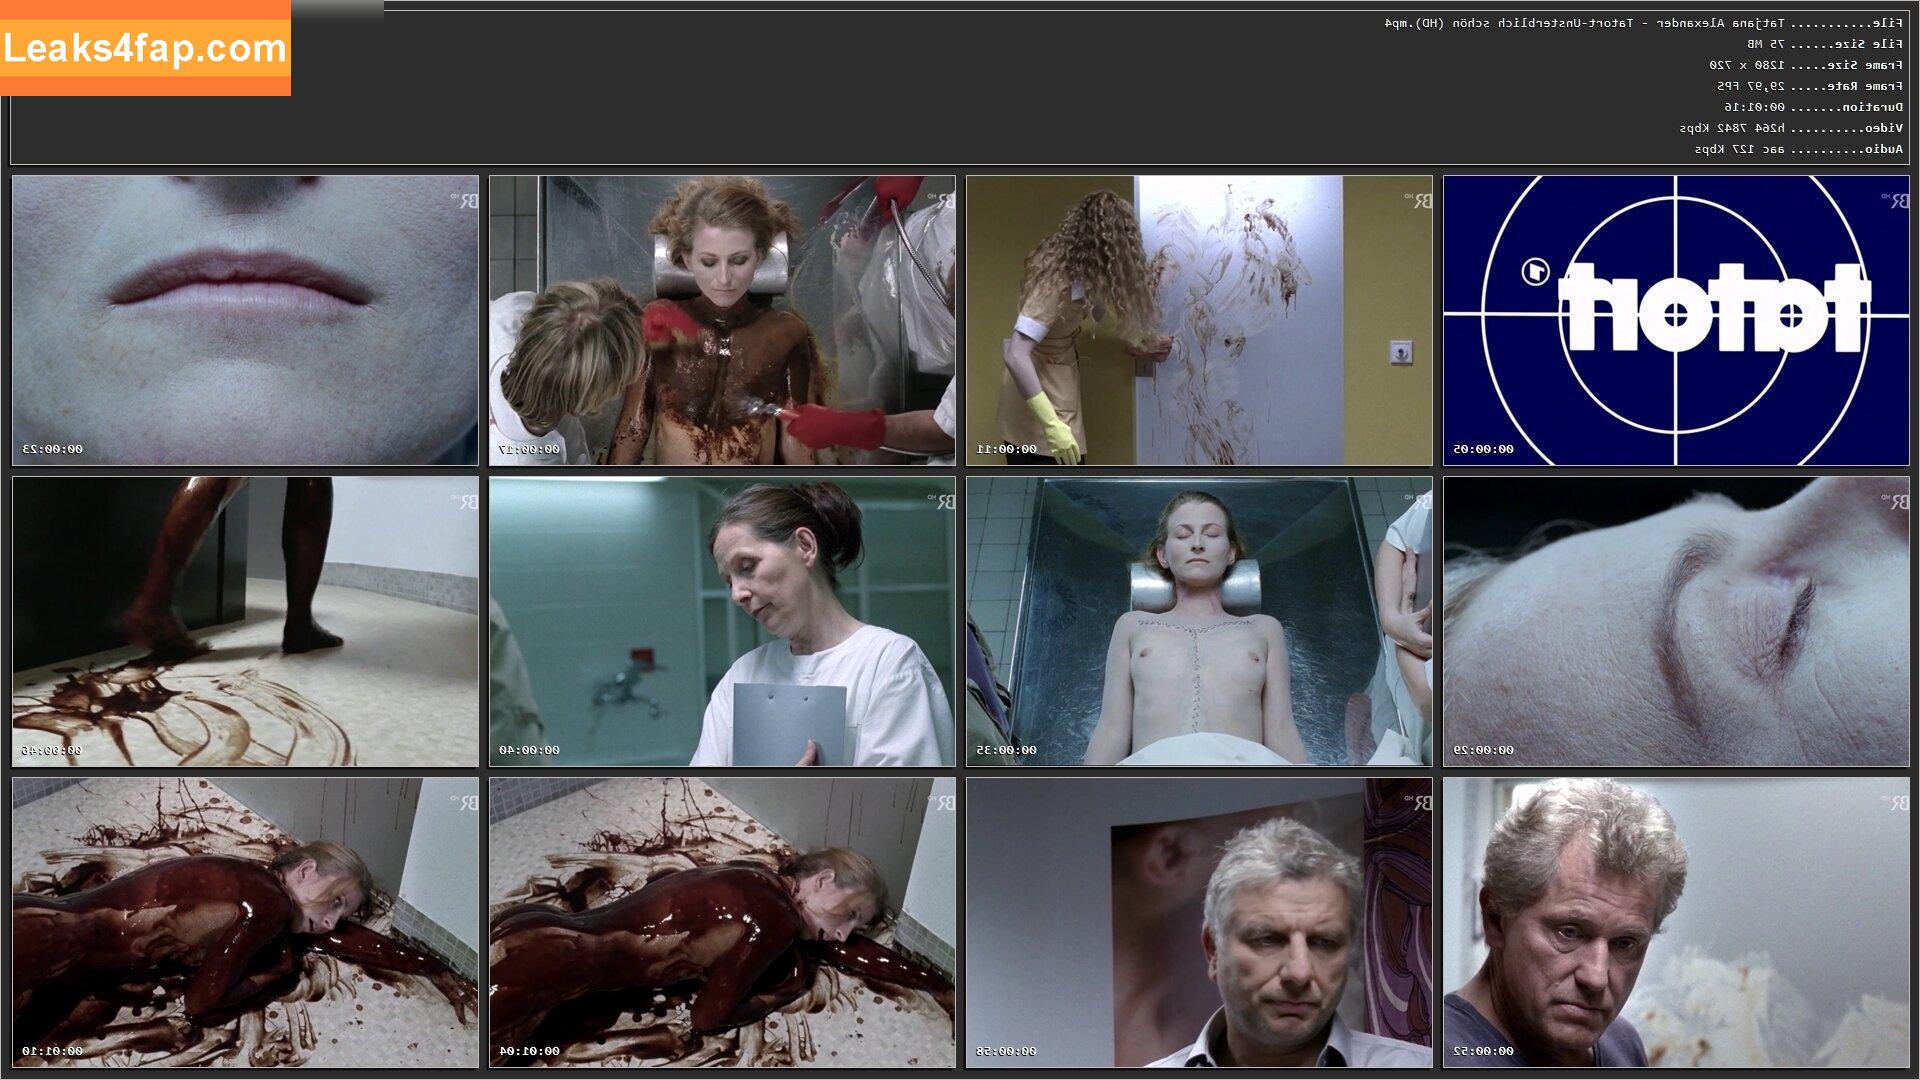This screenshot has width=1920, height=1080.
Task: Click the 'Audio......... aac 127 Kbps' line
Action: coord(1799,149)
